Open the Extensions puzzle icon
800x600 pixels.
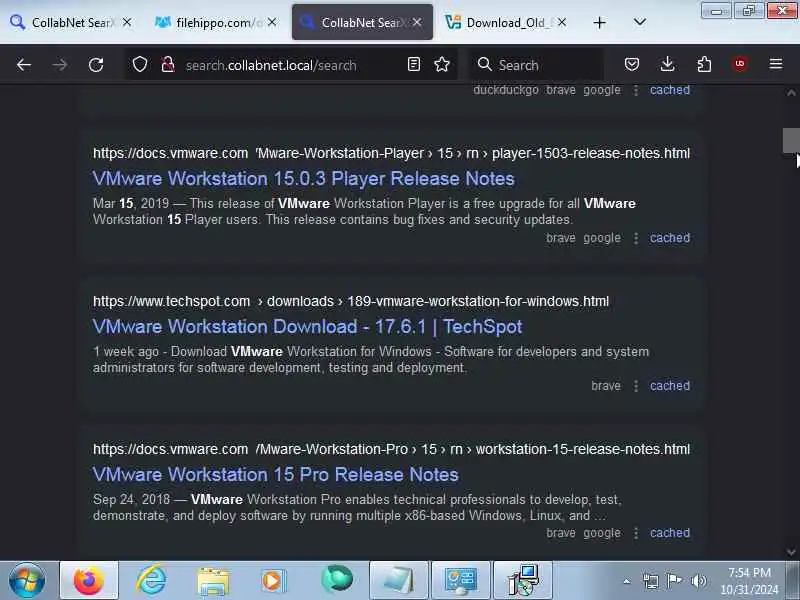point(704,64)
